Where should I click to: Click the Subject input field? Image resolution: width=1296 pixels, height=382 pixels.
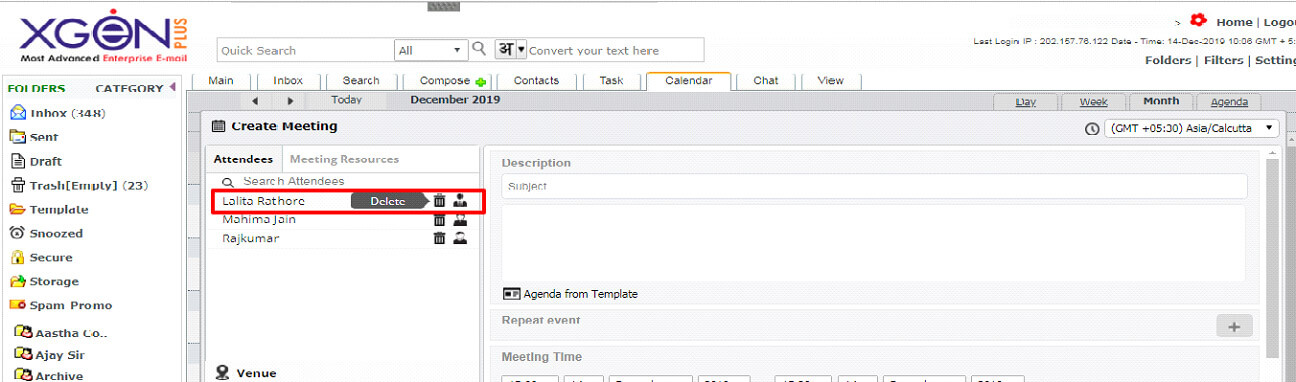tap(875, 186)
